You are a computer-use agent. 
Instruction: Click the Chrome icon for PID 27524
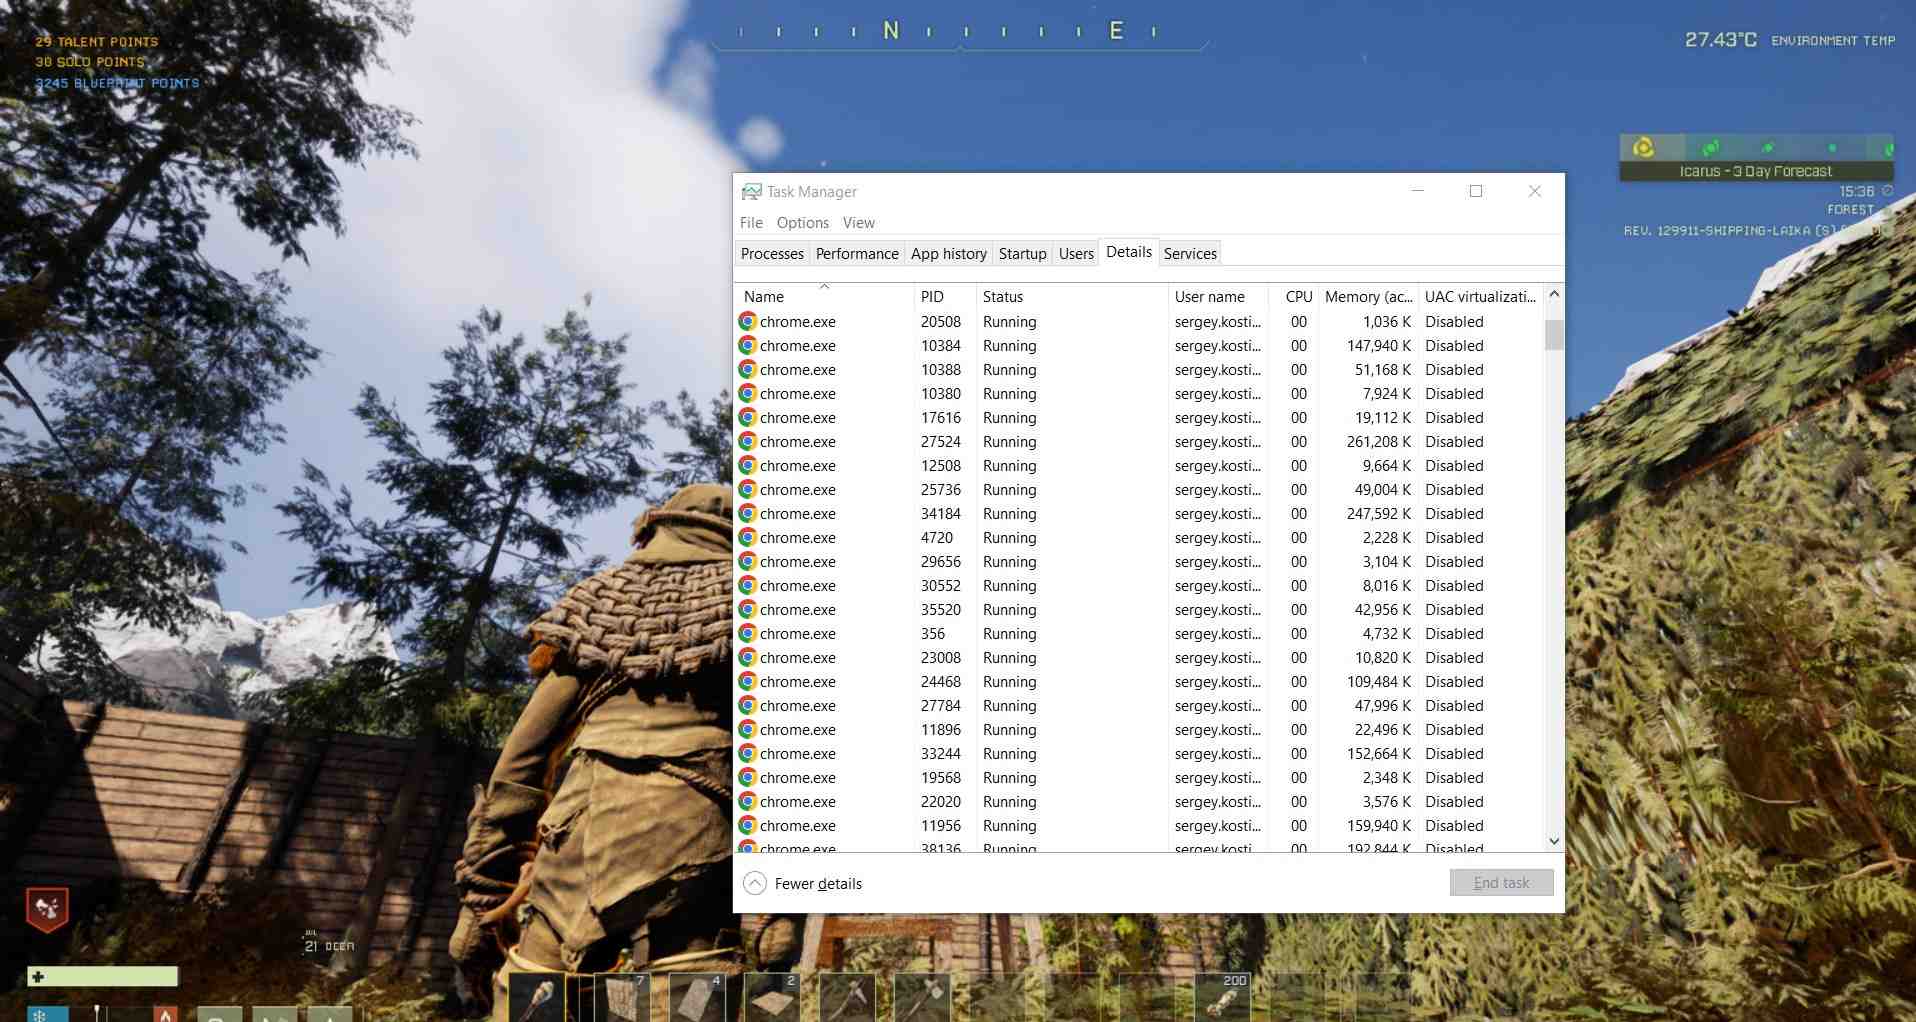[747, 441]
